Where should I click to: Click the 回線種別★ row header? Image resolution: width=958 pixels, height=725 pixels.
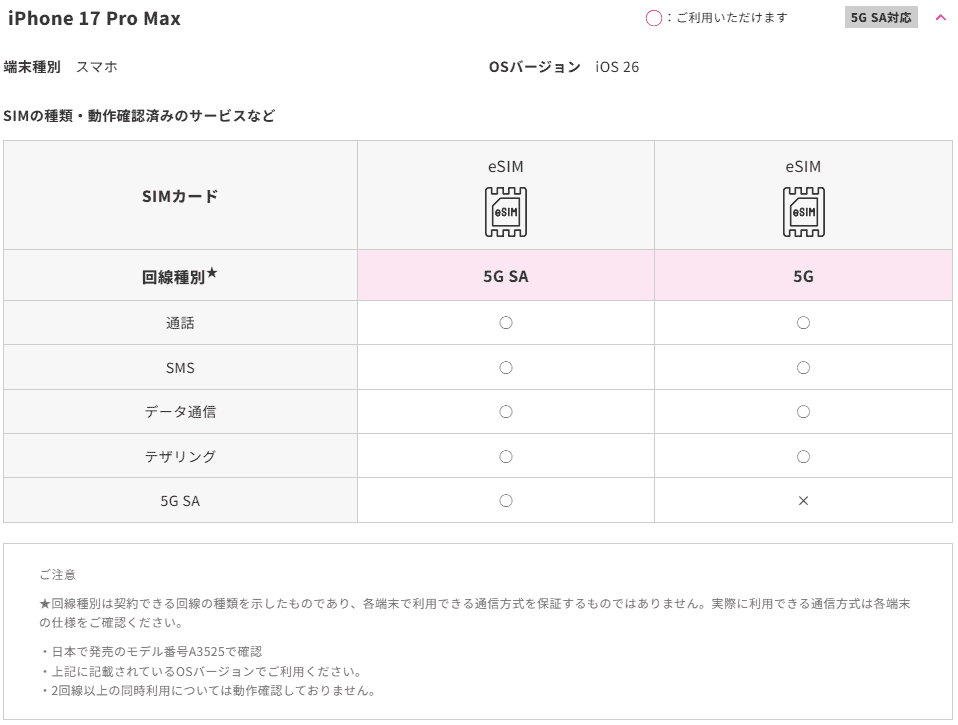pyautogui.click(x=180, y=276)
